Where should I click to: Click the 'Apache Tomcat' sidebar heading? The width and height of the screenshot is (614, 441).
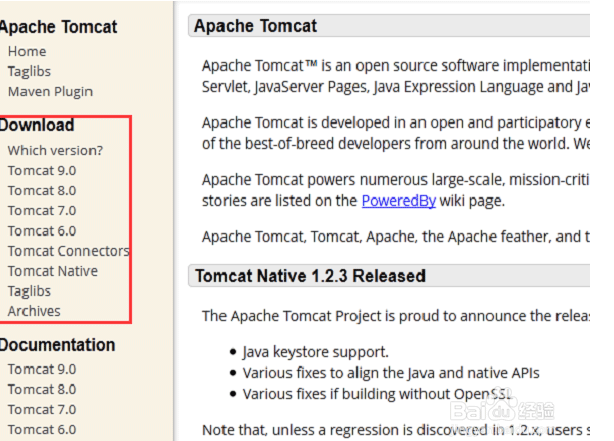tap(59, 27)
